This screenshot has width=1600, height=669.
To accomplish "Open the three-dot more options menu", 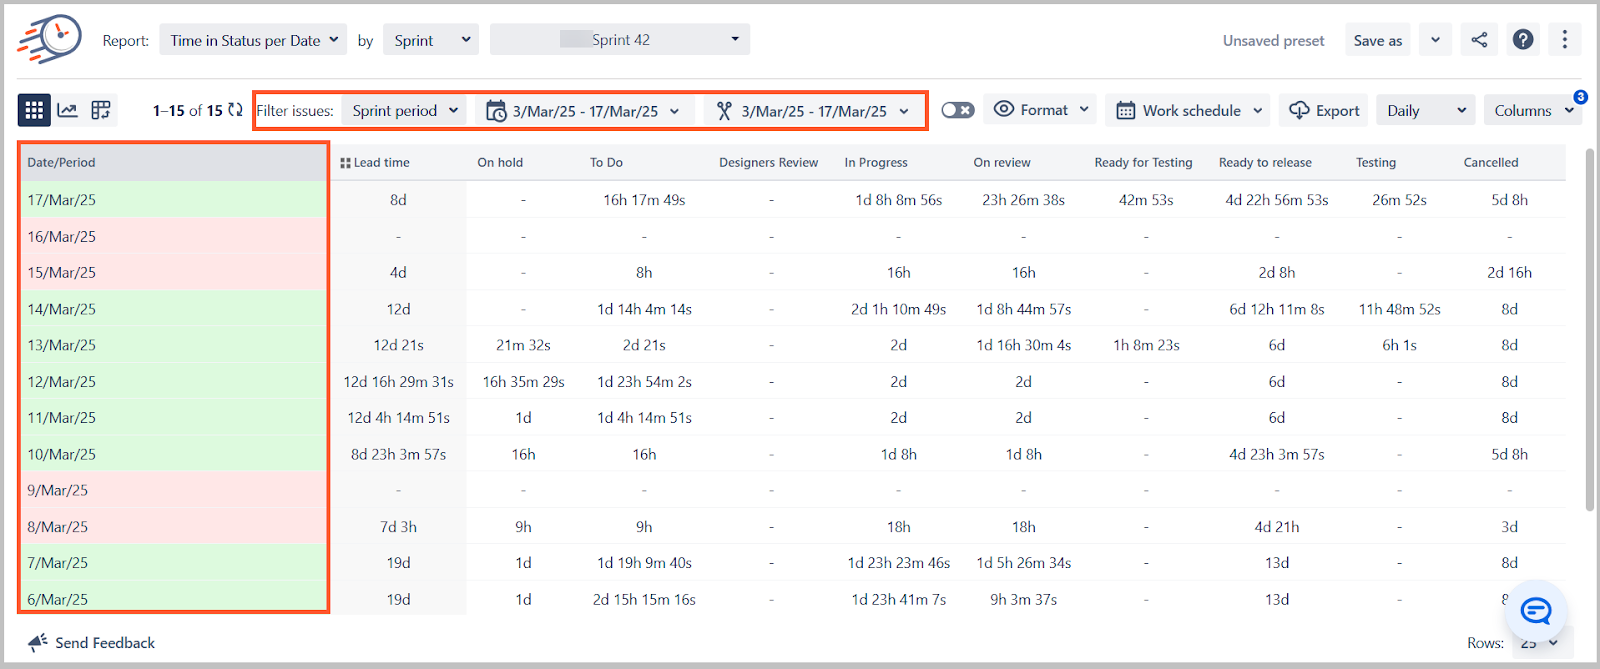I will (x=1565, y=40).
